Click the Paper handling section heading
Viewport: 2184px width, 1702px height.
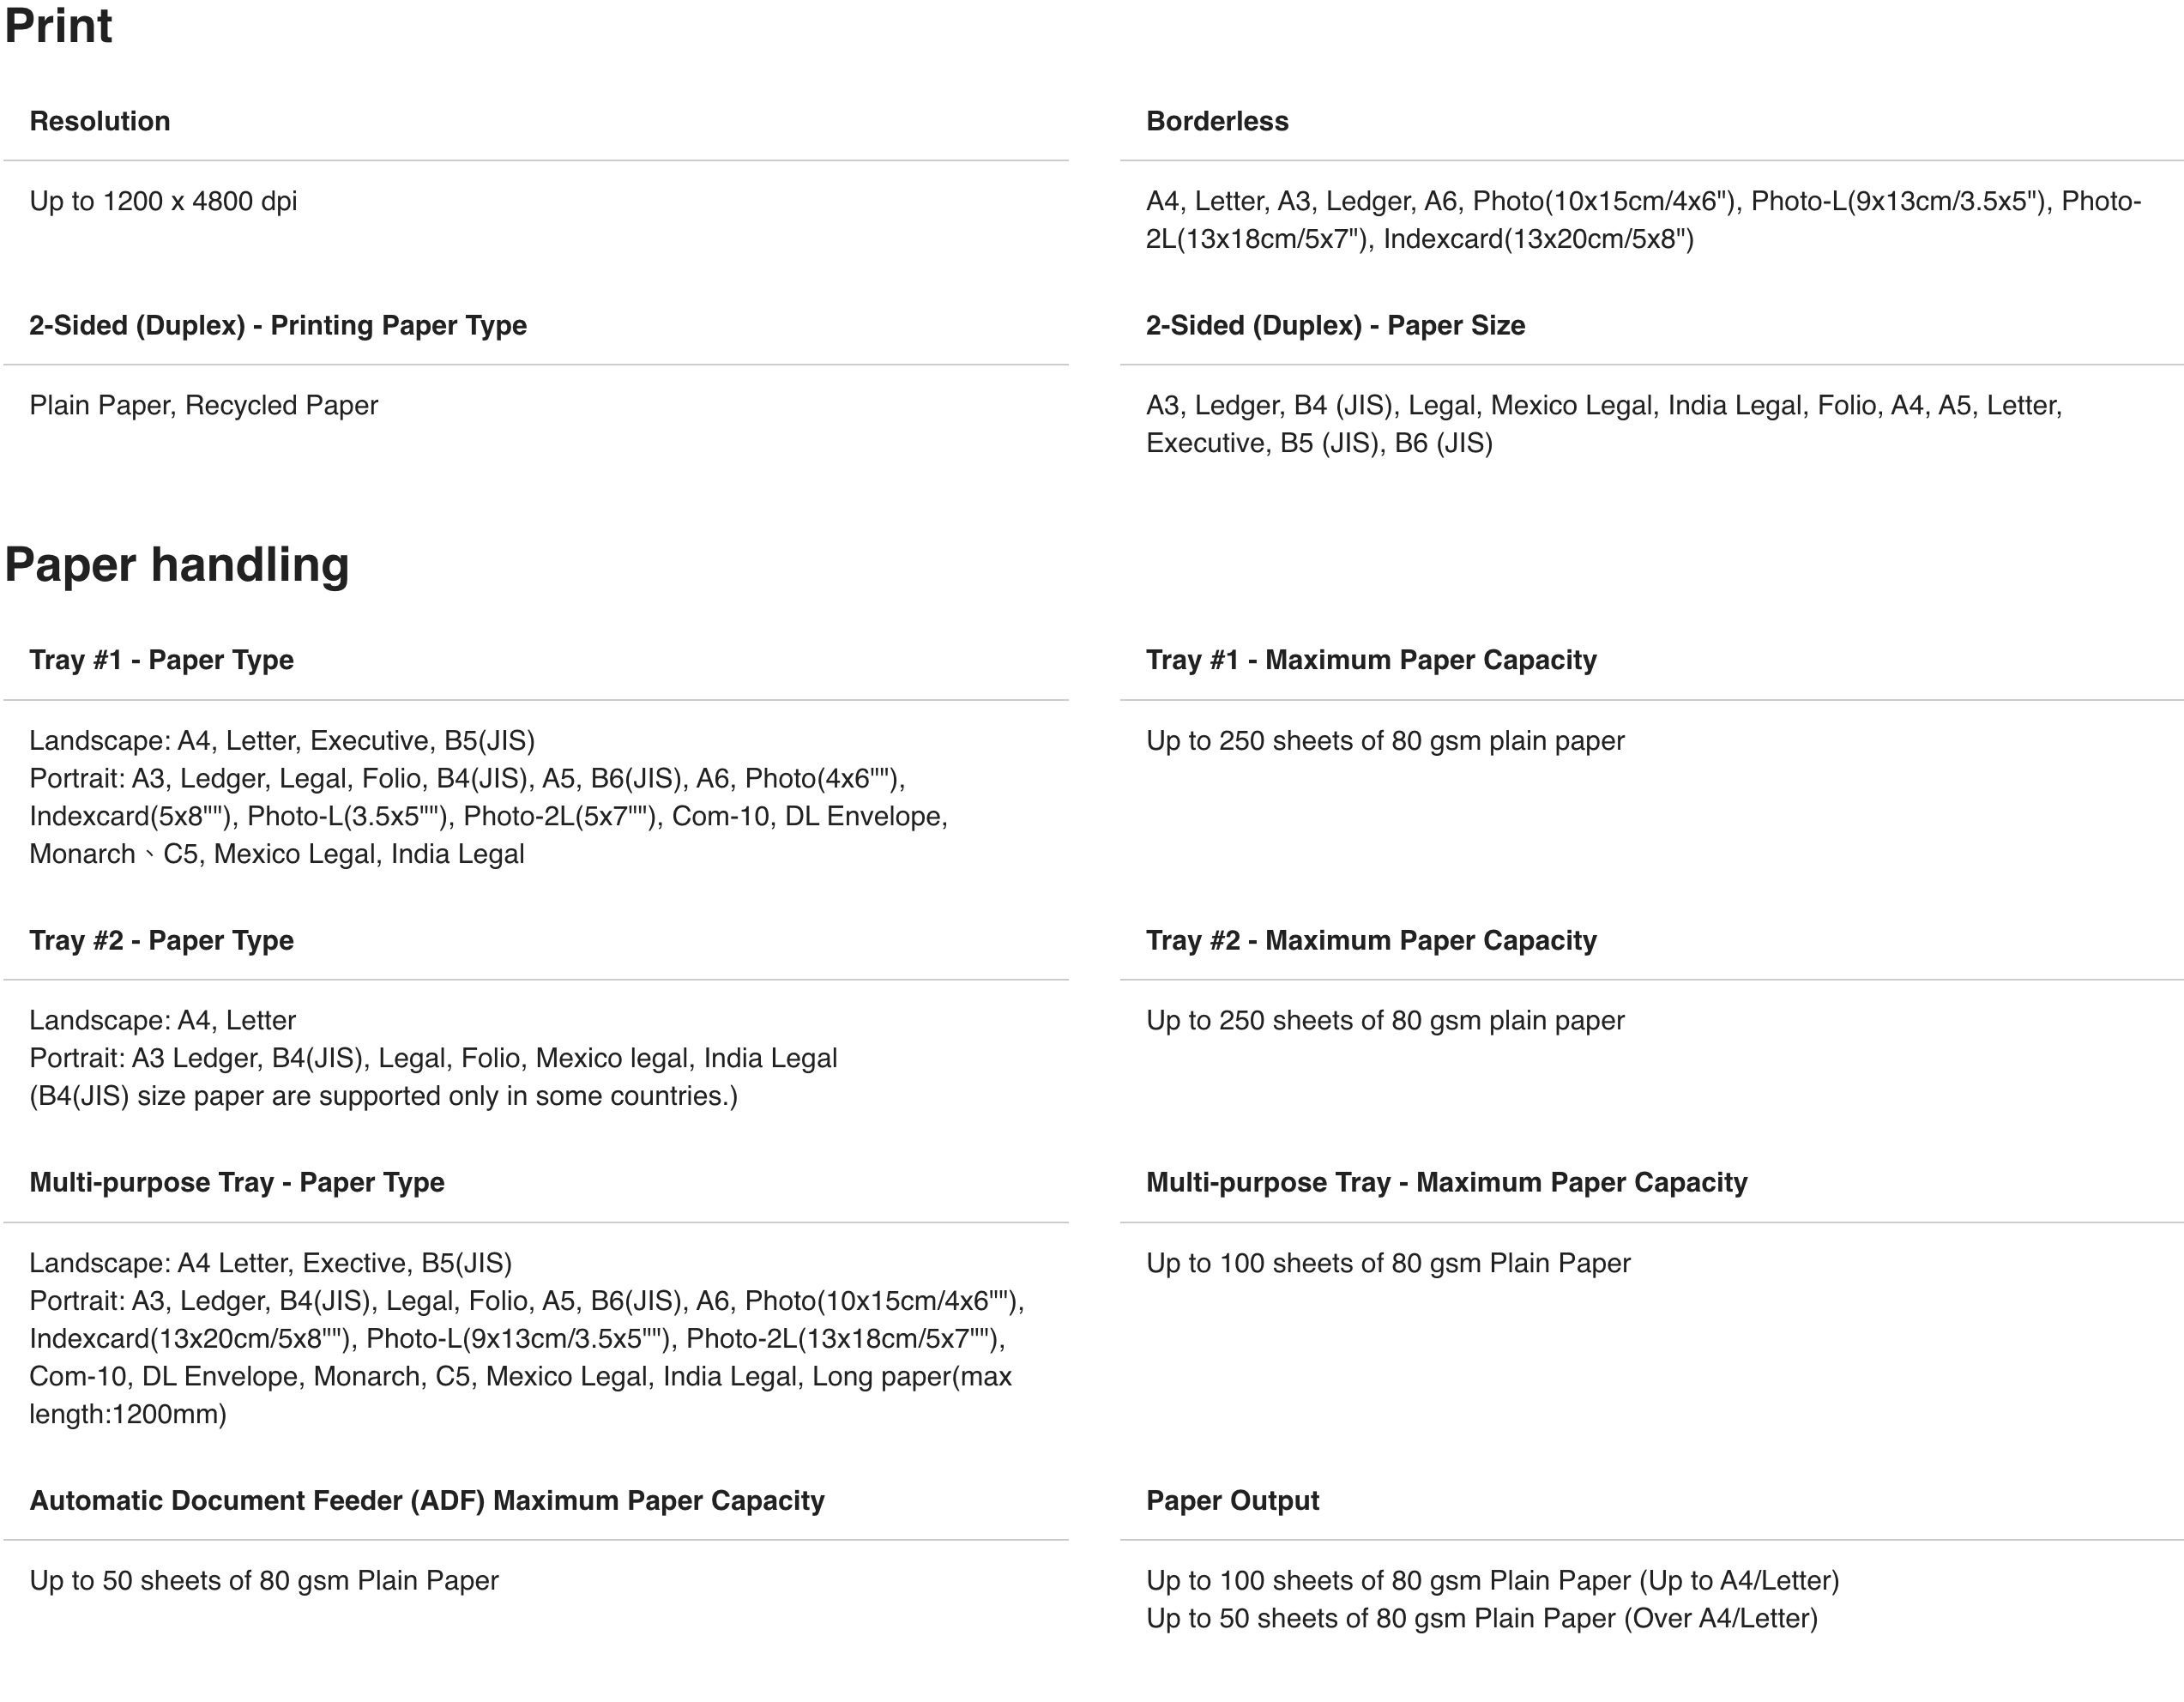177,565
